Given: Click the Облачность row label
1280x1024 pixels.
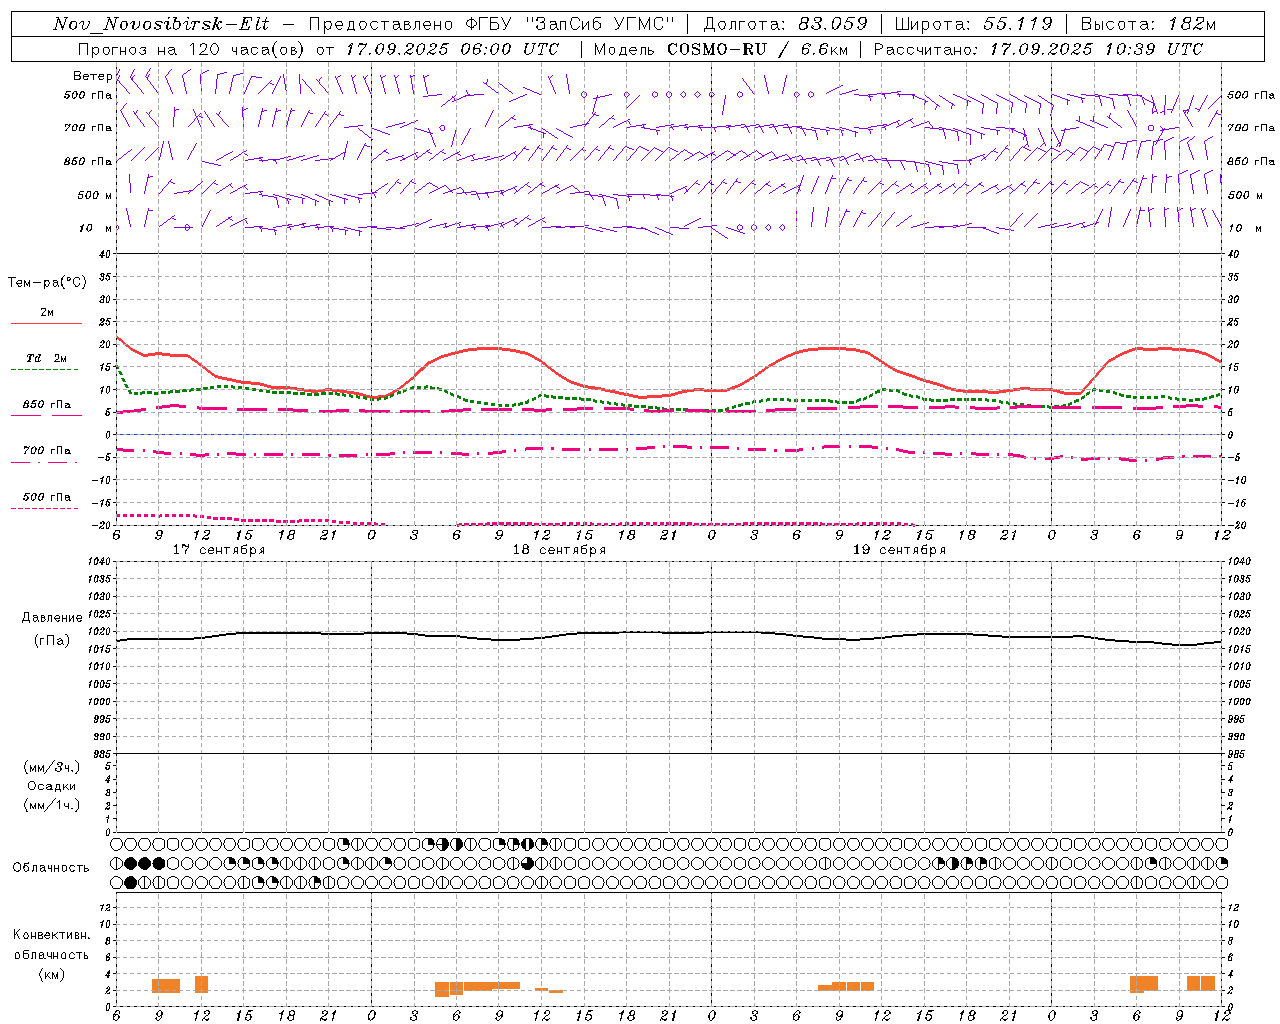Looking at the screenshot, I should click(x=51, y=867).
